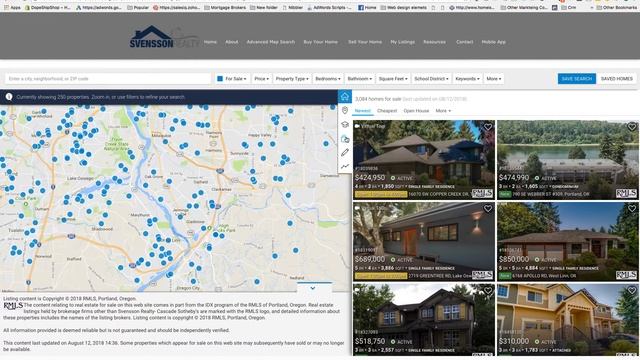This screenshot has width=640, height=360.
Task: Open the Price dropdown filter
Action: click(x=262, y=78)
